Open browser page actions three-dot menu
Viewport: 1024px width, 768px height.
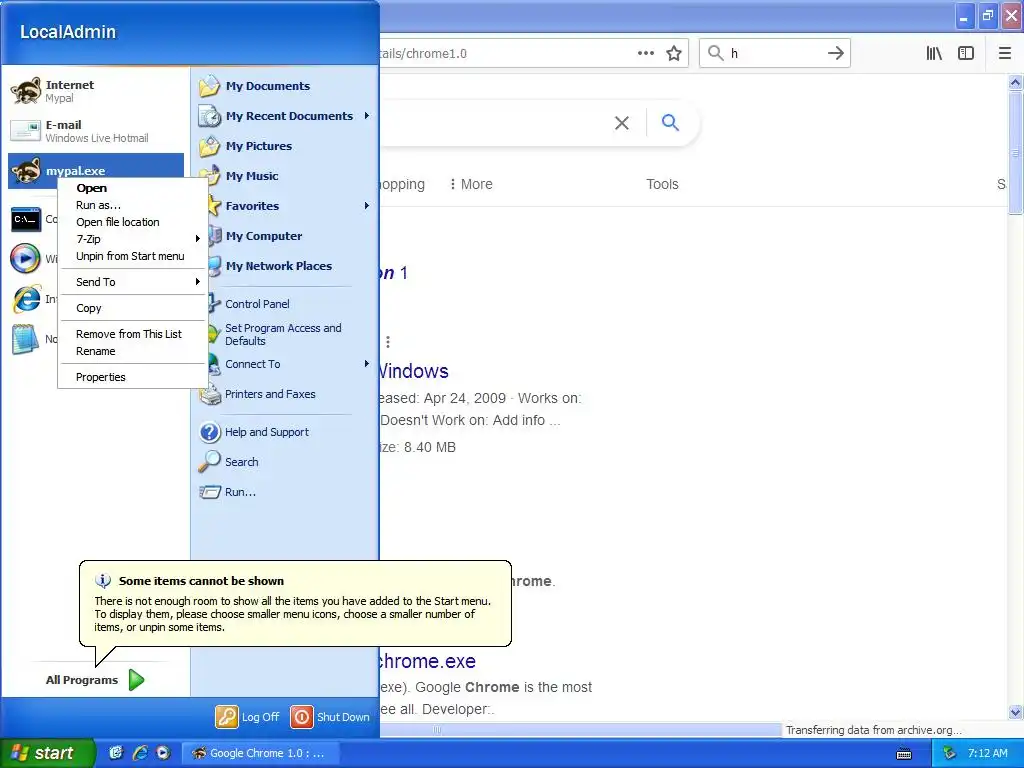coord(646,54)
